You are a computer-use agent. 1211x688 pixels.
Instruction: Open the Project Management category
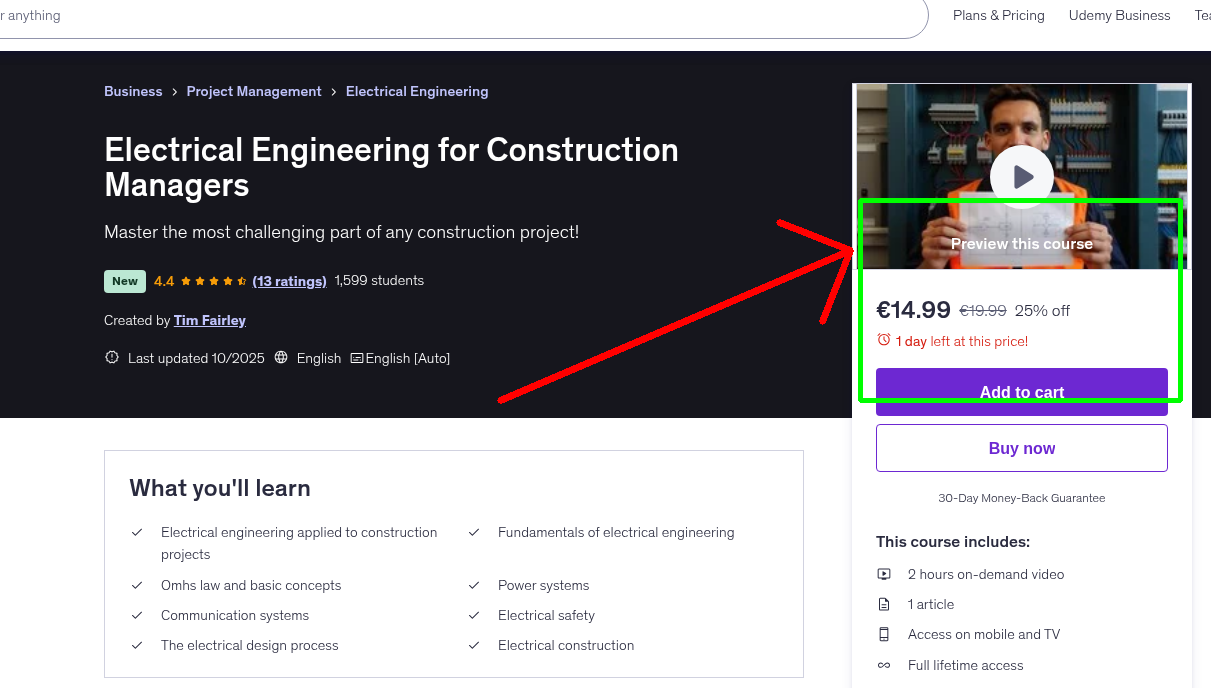pos(254,91)
